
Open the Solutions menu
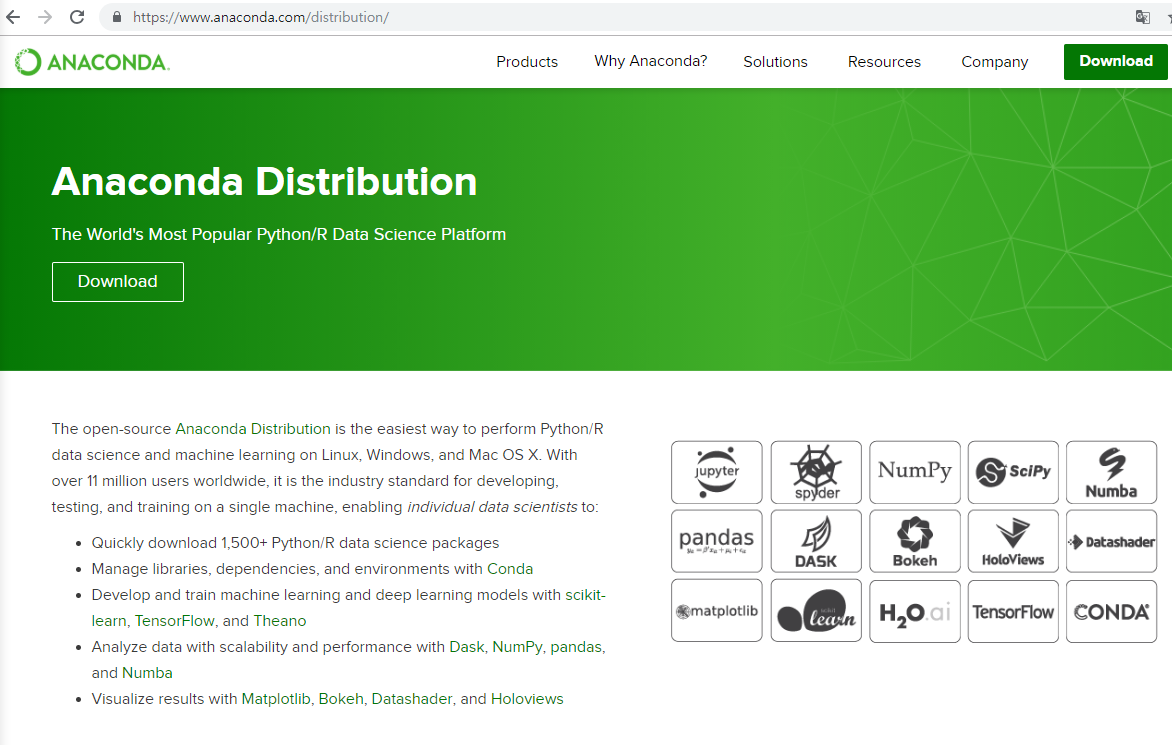point(775,62)
